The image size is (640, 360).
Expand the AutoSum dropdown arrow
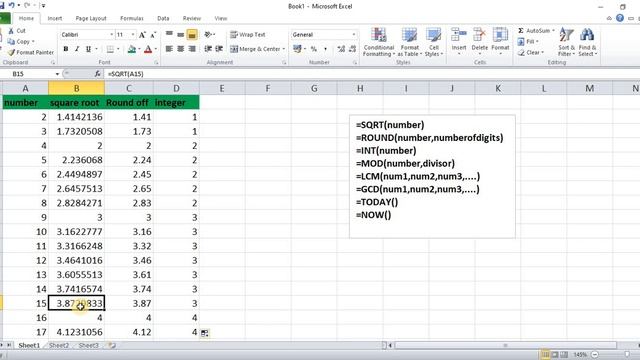[553, 31]
